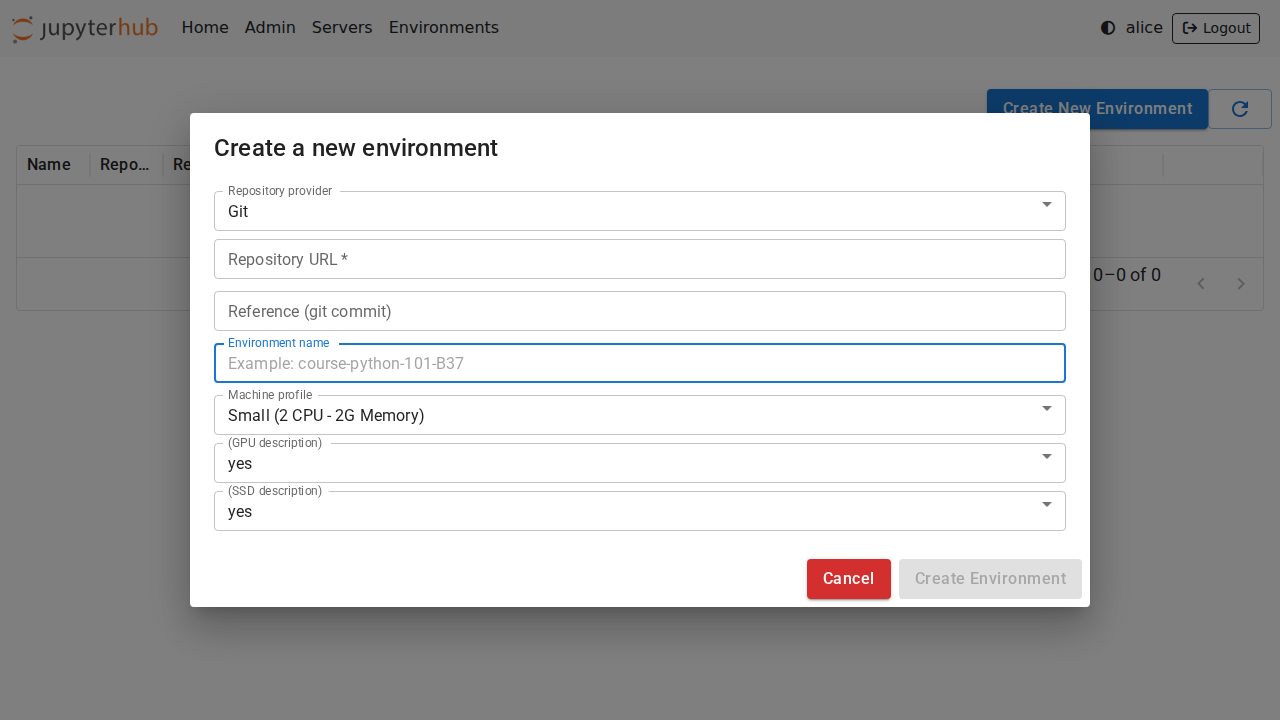This screenshot has width=1280, height=720.
Task: Navigate to the Admin page
Action: click(270, 28)
